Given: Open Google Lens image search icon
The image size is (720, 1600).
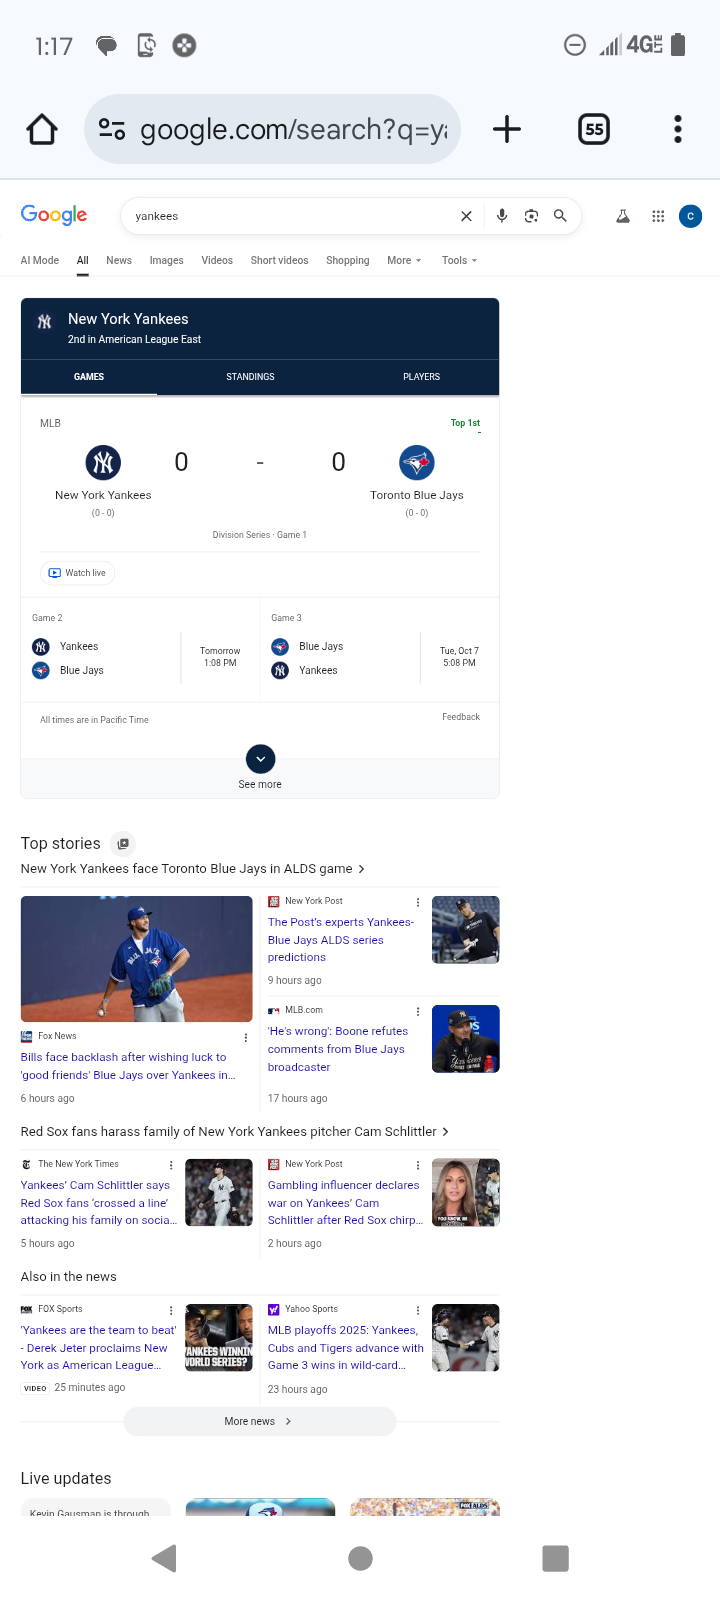Looking at the screenshot, I should [x=531, y=216].
